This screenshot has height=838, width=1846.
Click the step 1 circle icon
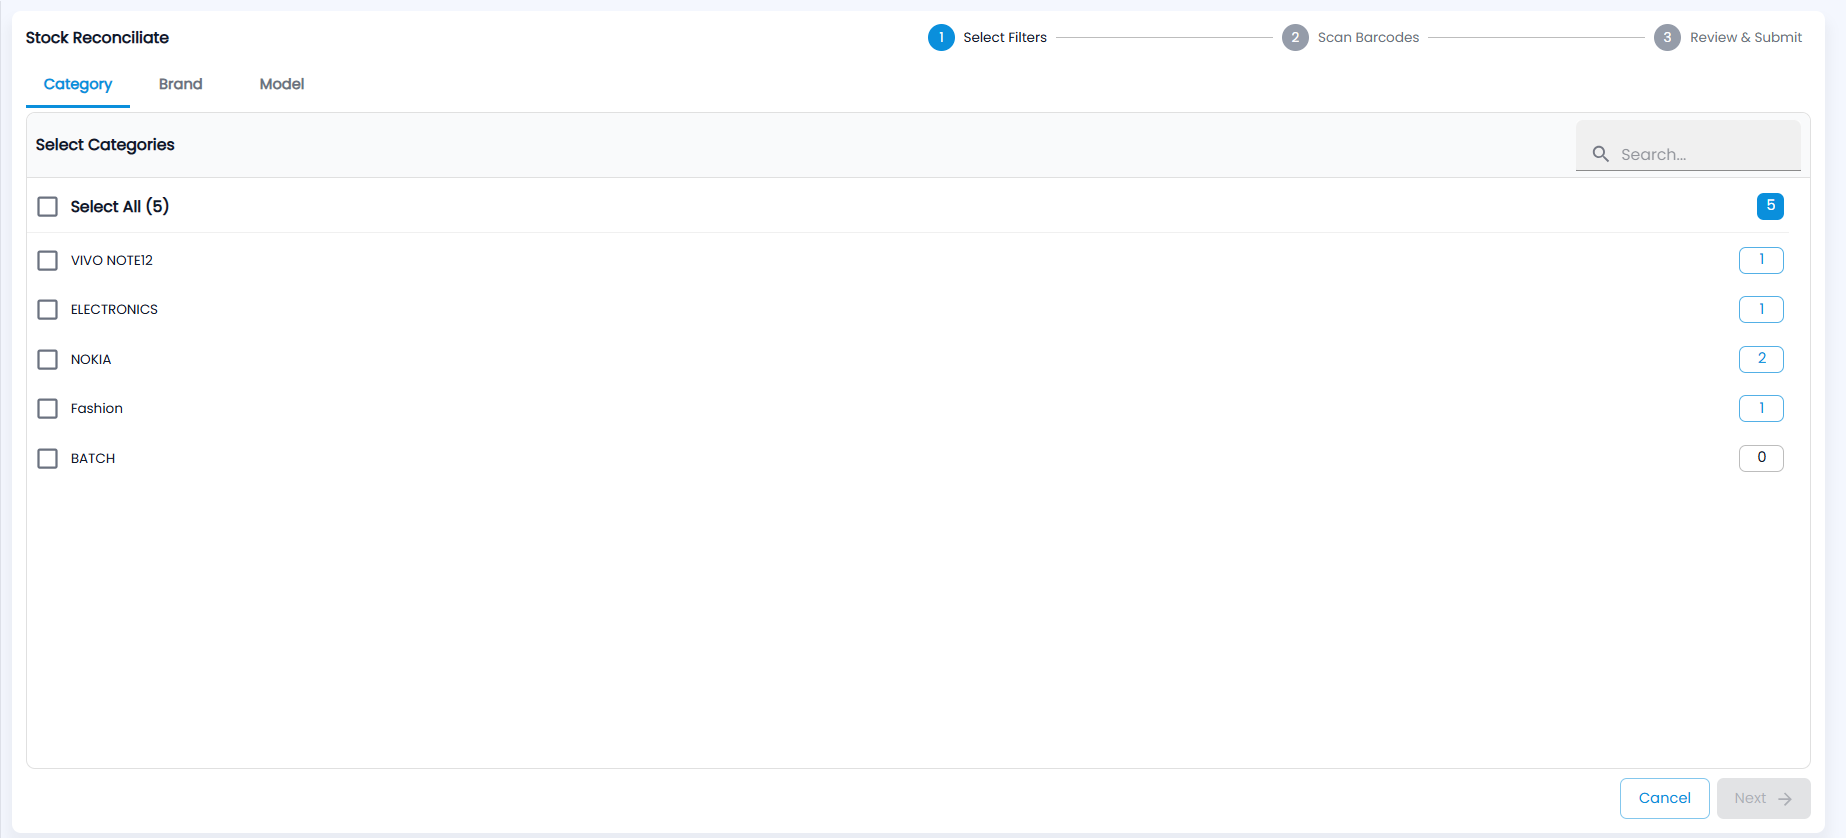(941, 38)
